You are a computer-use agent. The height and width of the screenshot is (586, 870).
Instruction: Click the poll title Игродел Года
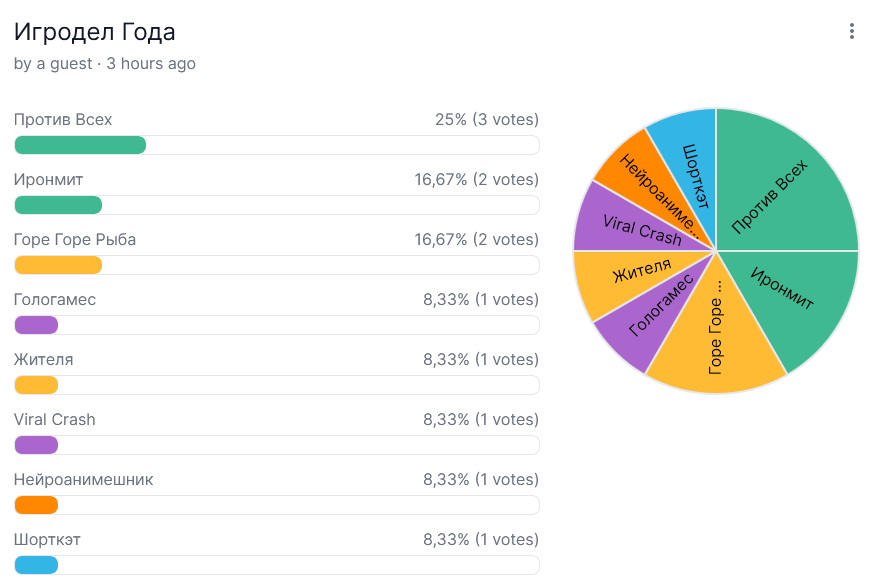point(95,32)
